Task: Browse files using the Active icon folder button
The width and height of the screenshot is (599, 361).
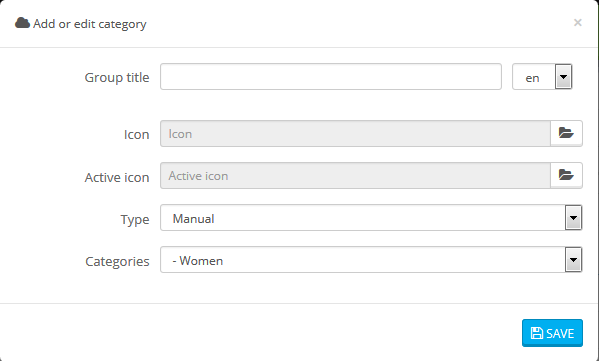Action: (566, 175)
